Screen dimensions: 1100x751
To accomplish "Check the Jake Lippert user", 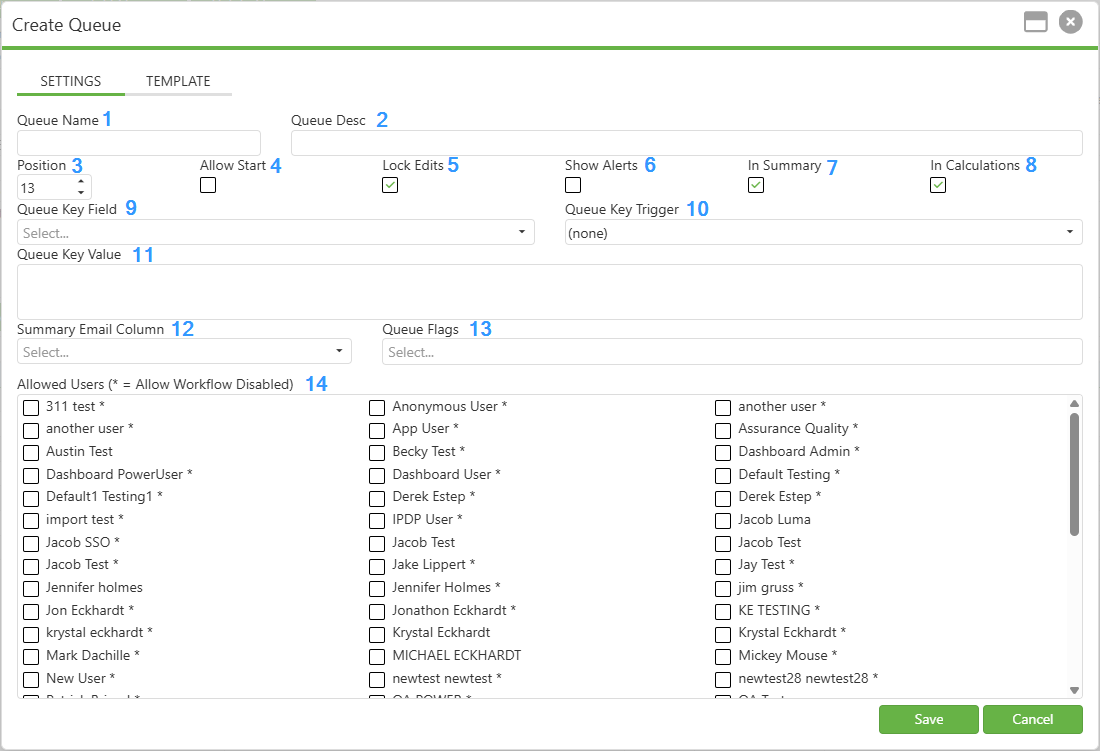I will [x=377, y=566].
